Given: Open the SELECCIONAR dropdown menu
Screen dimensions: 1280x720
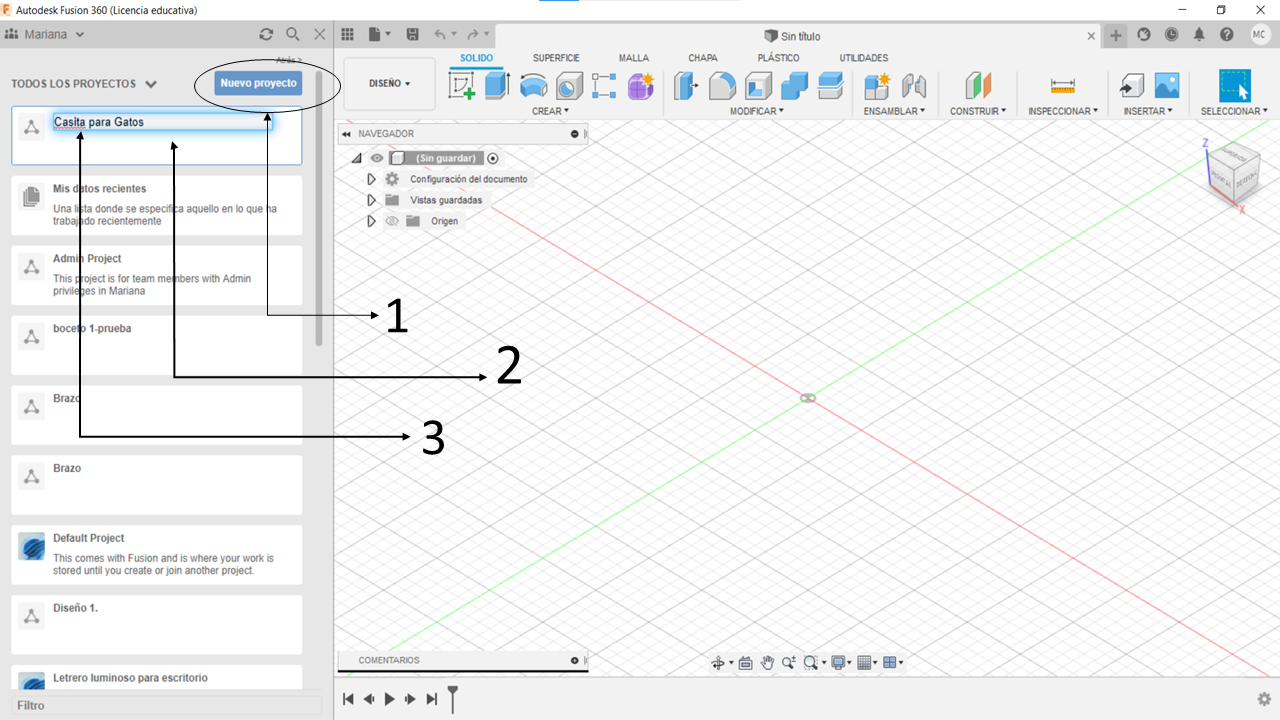Looking at the screenshot, I should pyautogui.click(x=1234, y=111).
